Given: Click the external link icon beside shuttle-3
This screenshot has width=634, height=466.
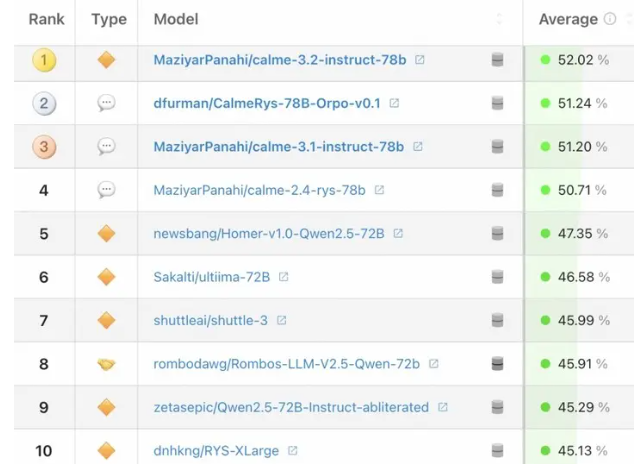Looking at the screenshot, I should click(x=282, y=321).
